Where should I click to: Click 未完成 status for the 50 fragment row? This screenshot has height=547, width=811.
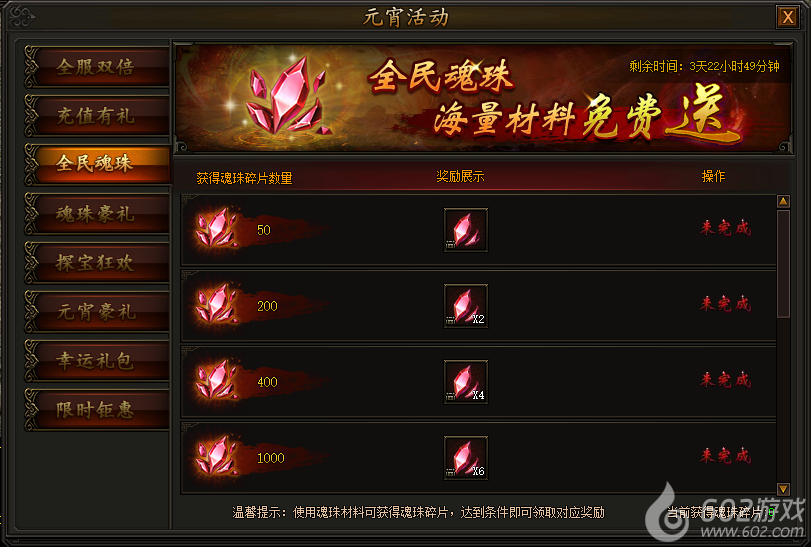pos(726,228)
